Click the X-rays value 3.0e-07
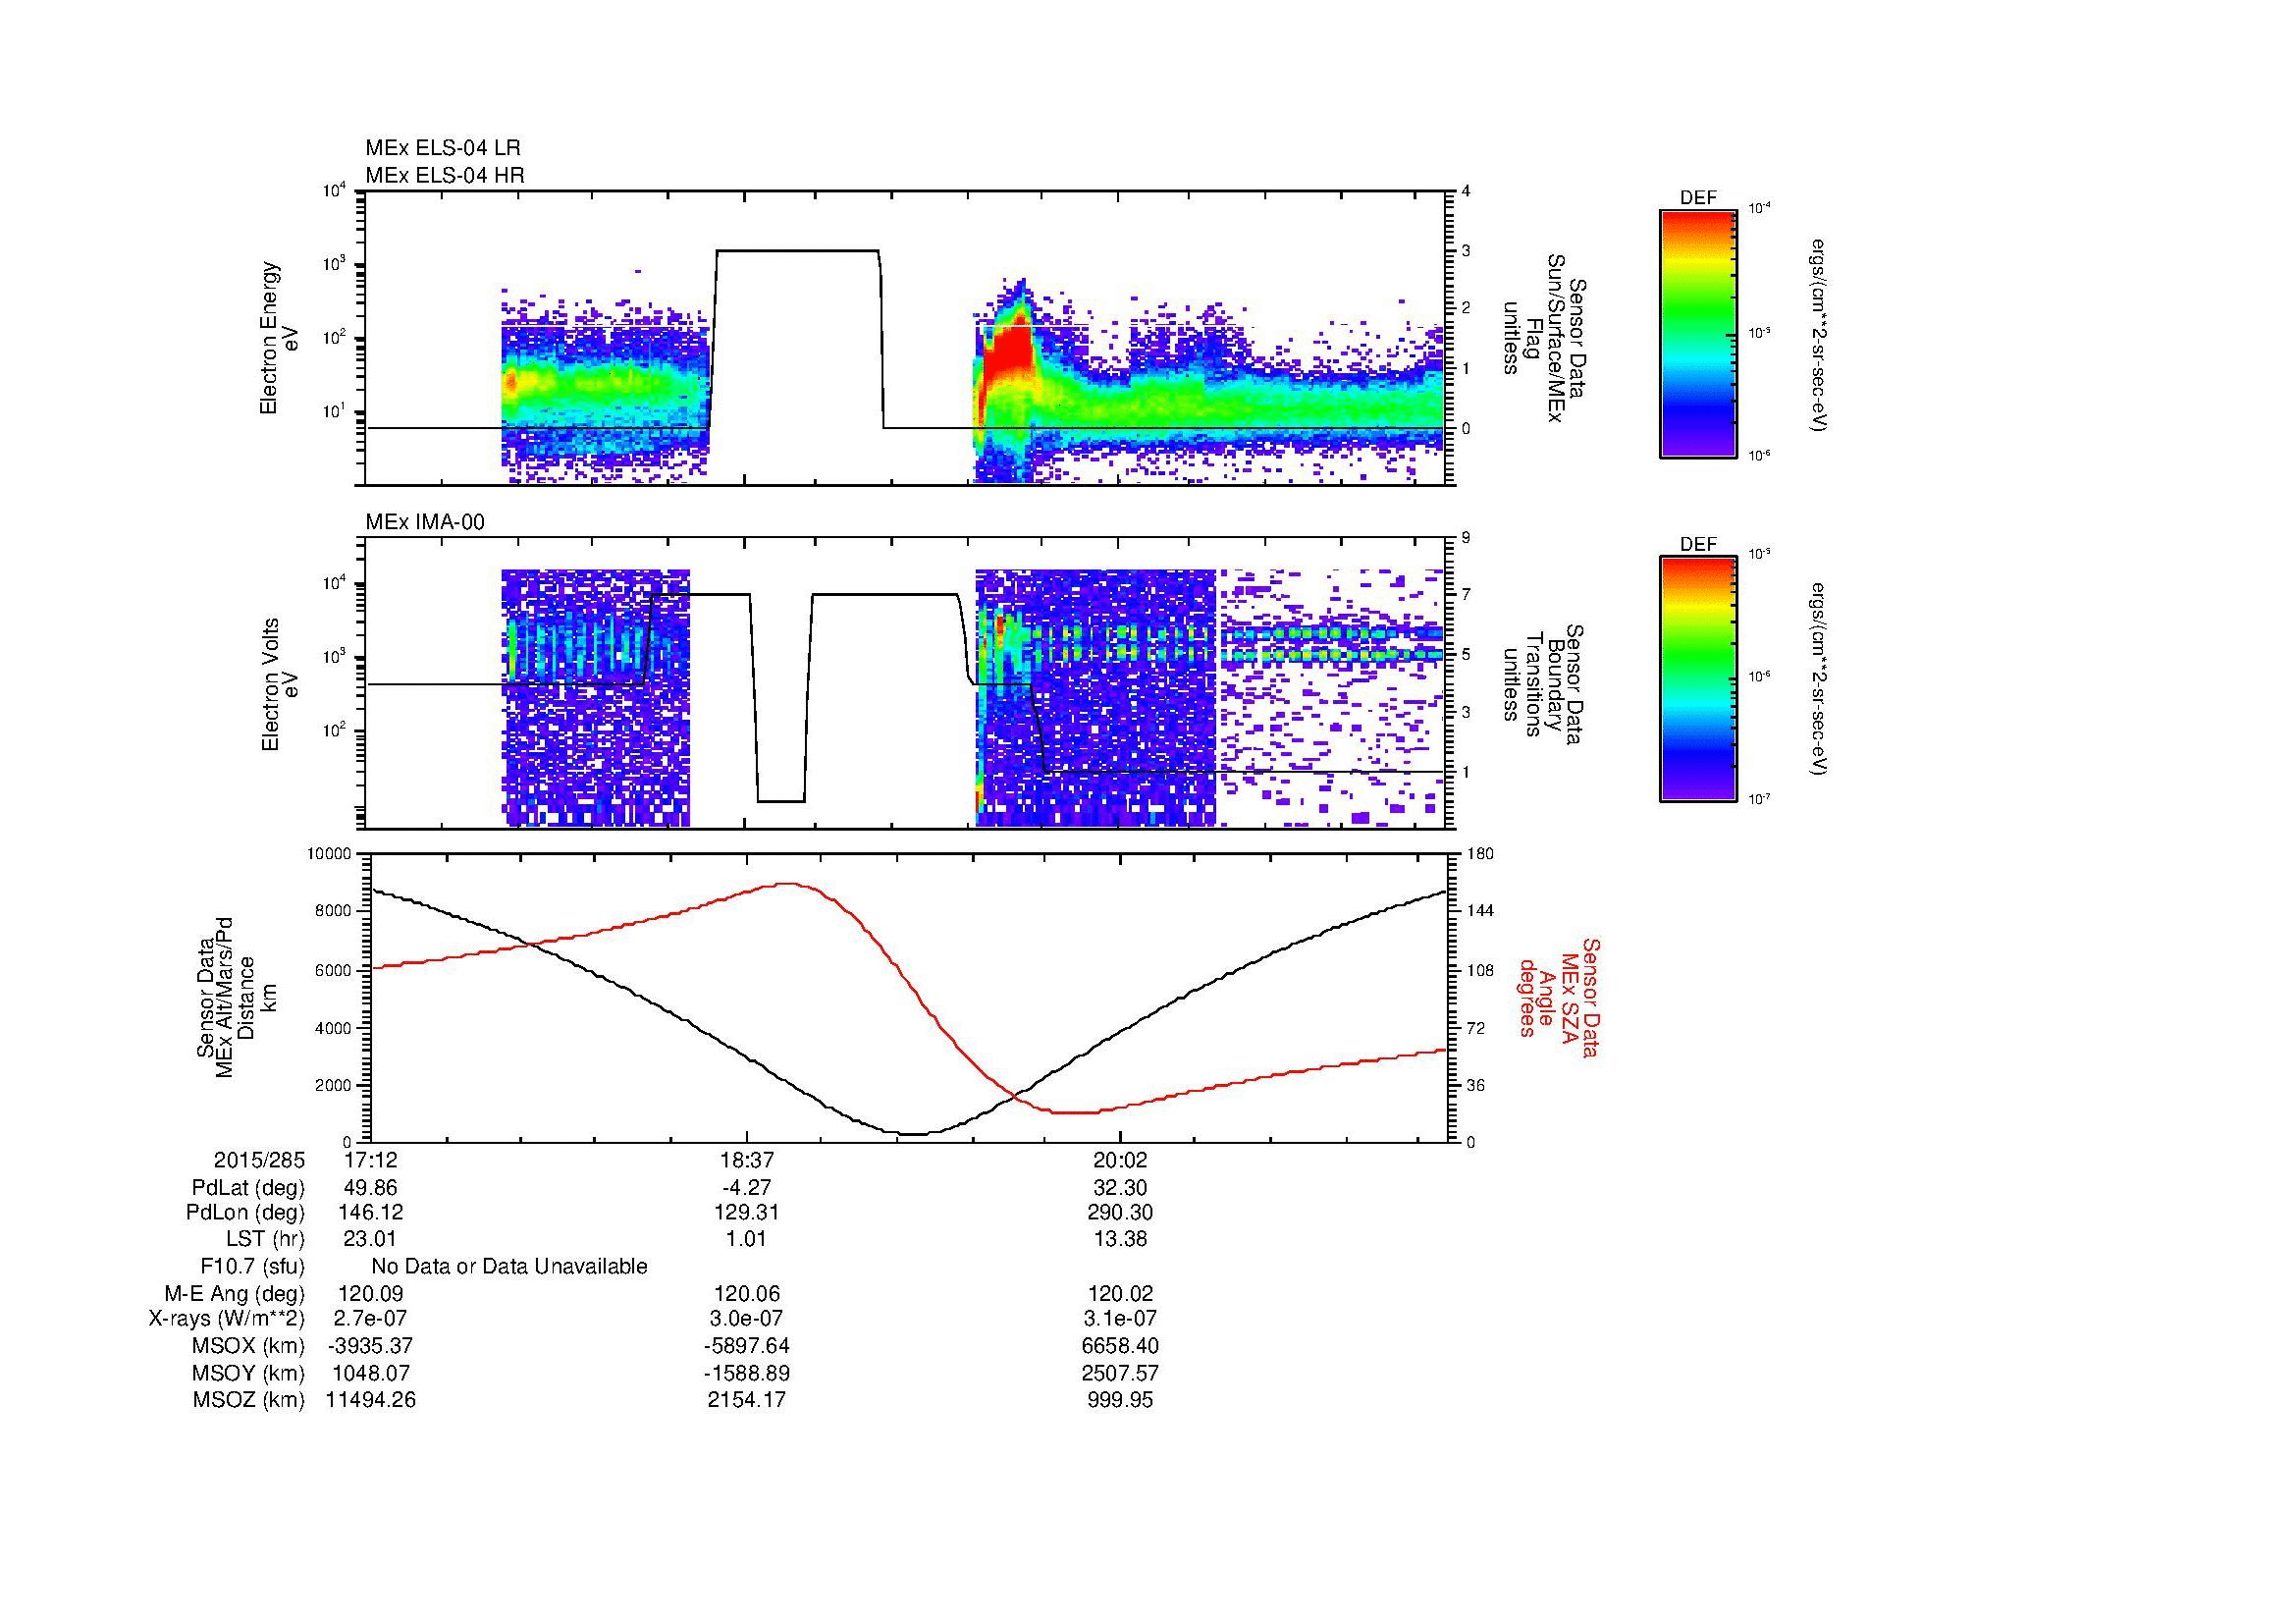The image size is (2296, 1623). coord(746,1319)
